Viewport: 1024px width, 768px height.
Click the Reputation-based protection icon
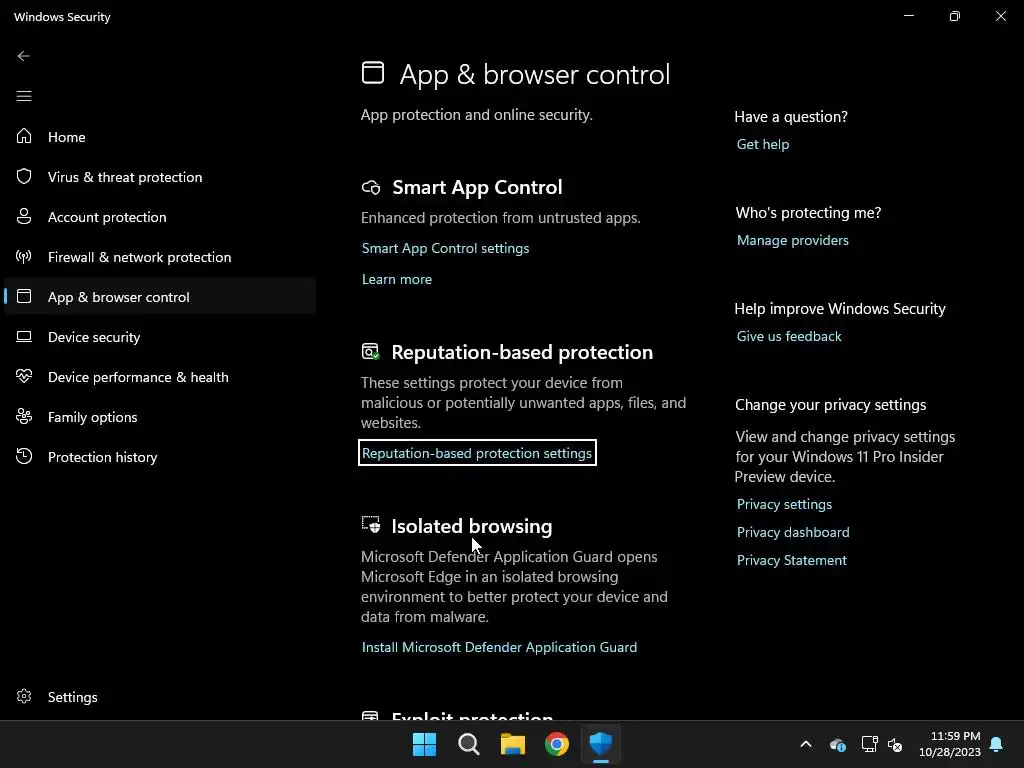[371, 352]
